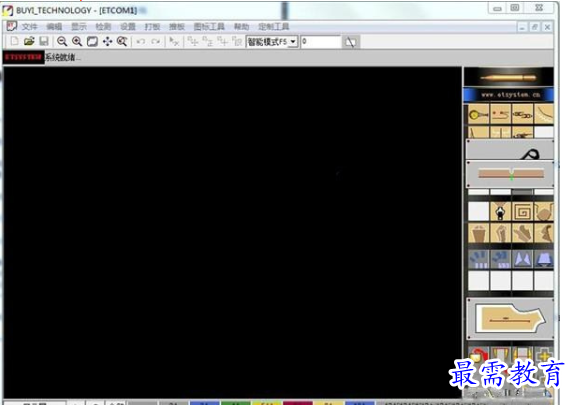Select the tape measure tool icon
This screenshot has width=573, height=405.
coord(478,114)
